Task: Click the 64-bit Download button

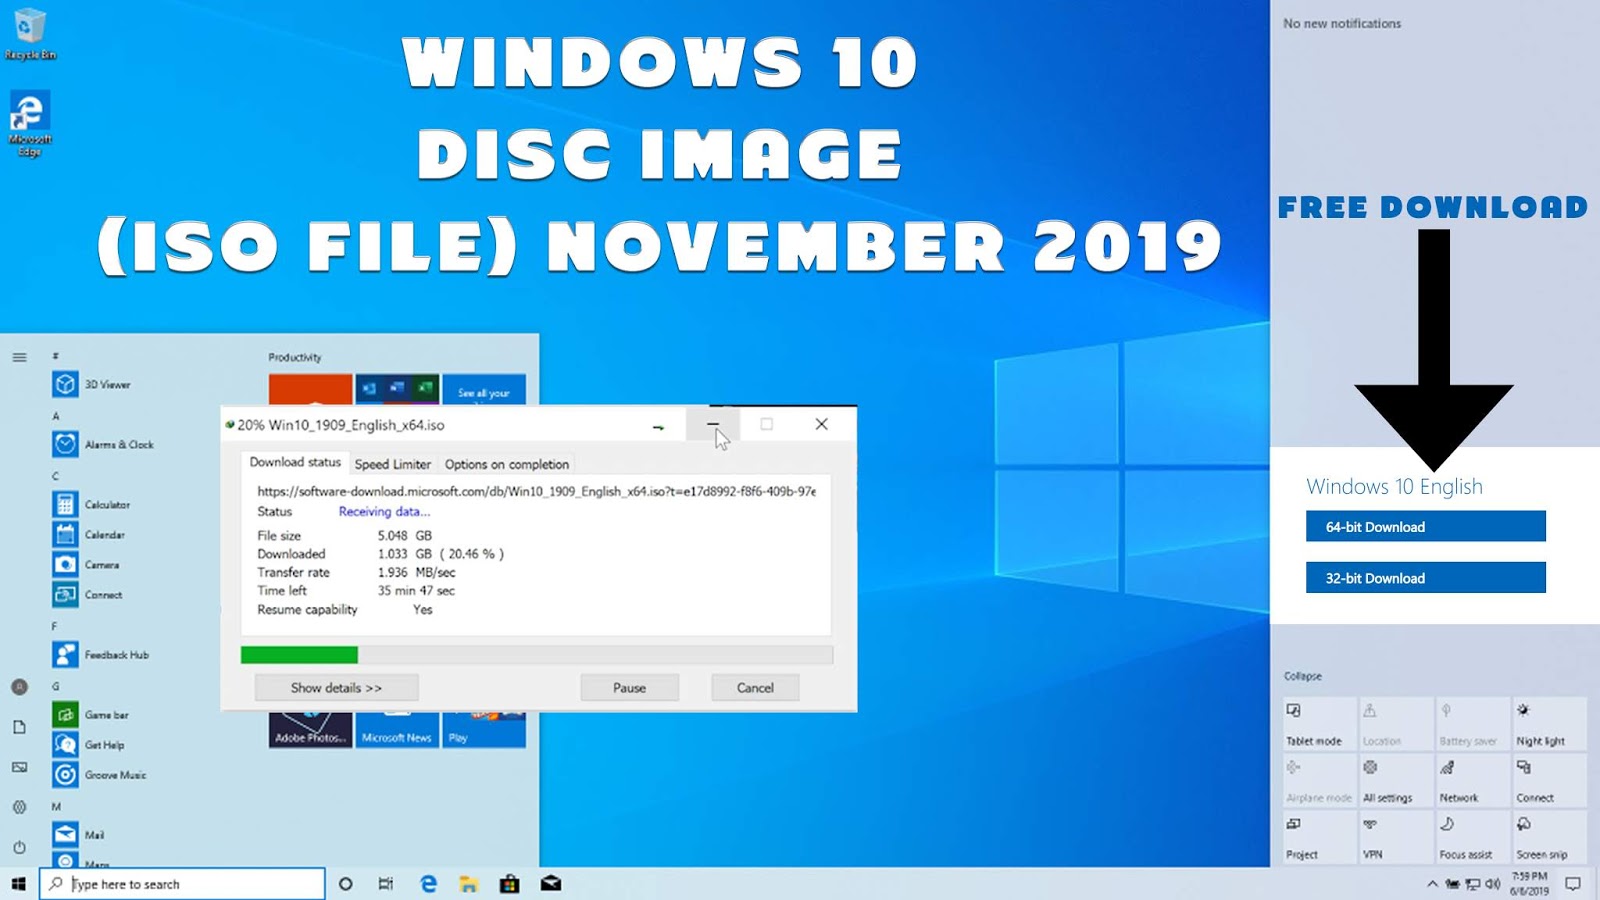Action: point(1426,526)
